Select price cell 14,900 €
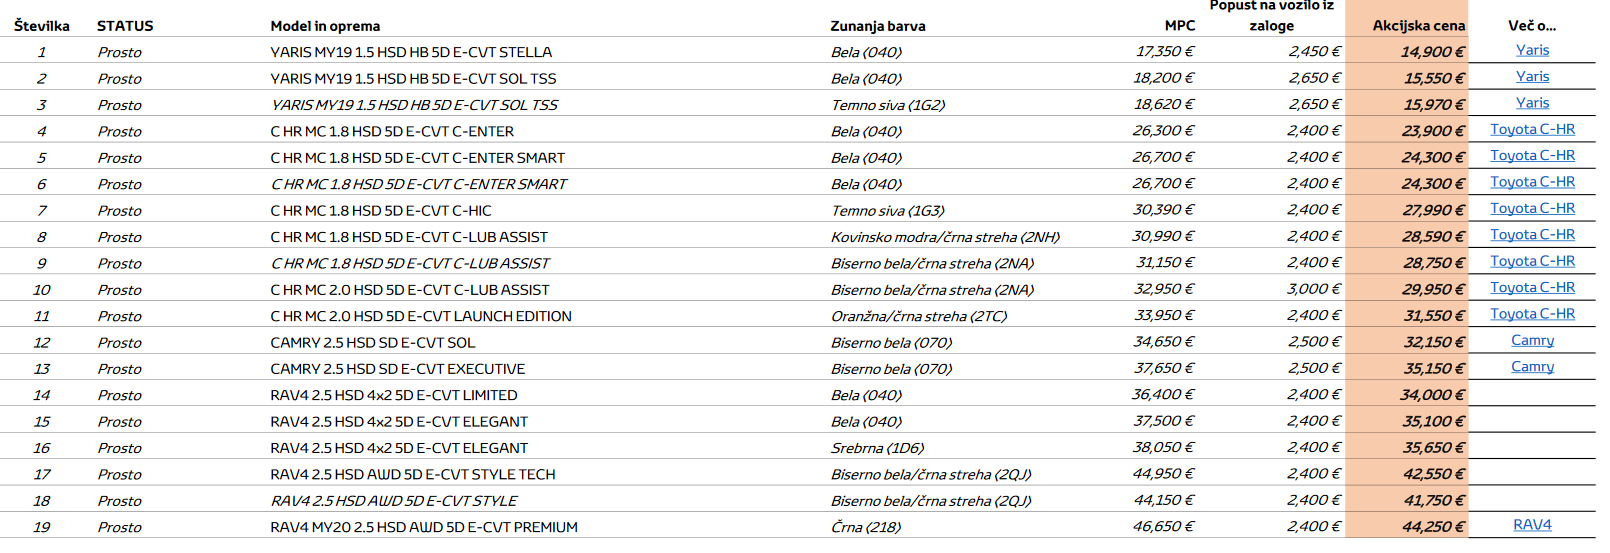This screenshot has height=553, width=1610. [x=1432, y=52]
